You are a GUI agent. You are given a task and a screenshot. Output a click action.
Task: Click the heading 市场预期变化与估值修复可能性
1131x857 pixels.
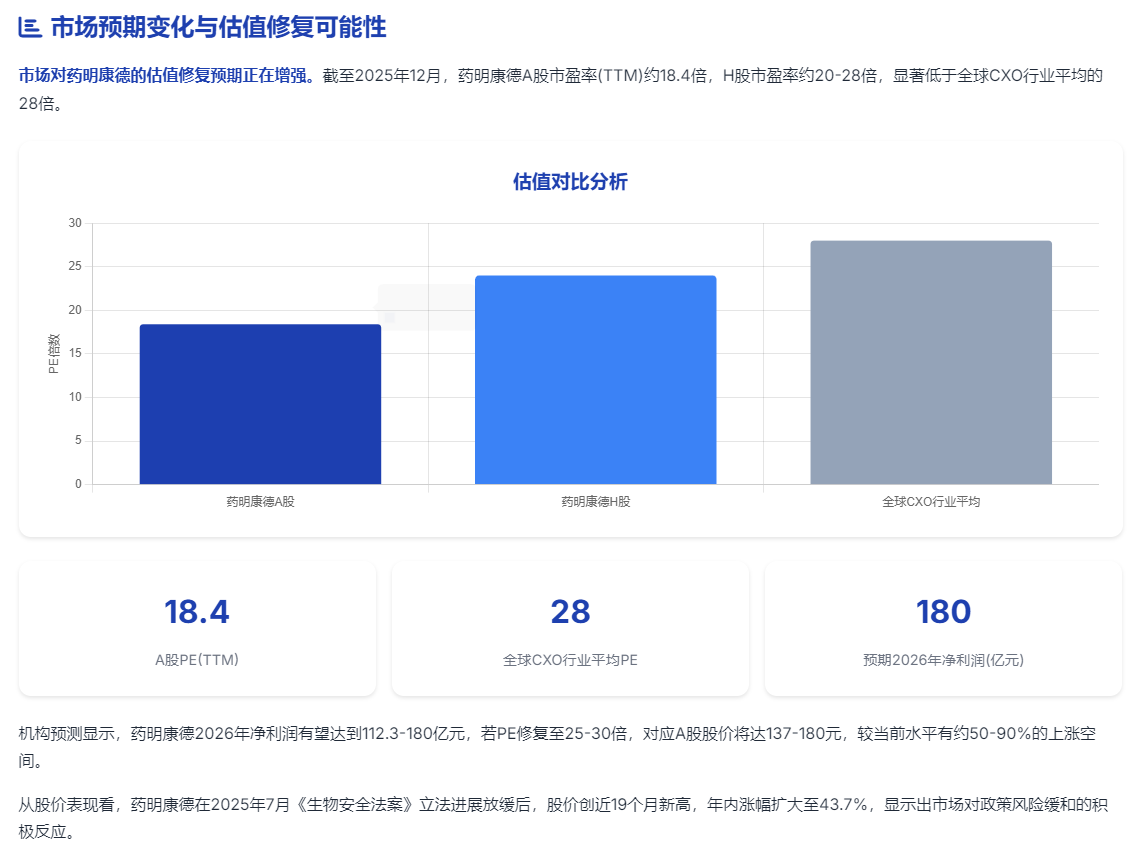[219, 27]
